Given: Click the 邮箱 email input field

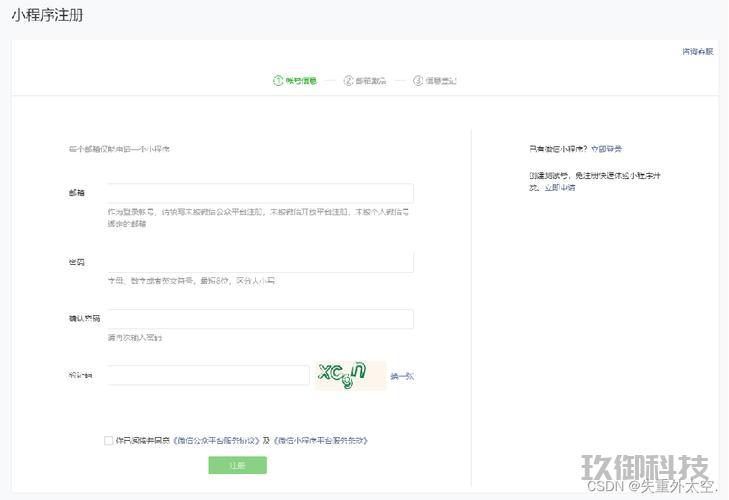Looking at the screenshot, I should (x=260, y=193).
